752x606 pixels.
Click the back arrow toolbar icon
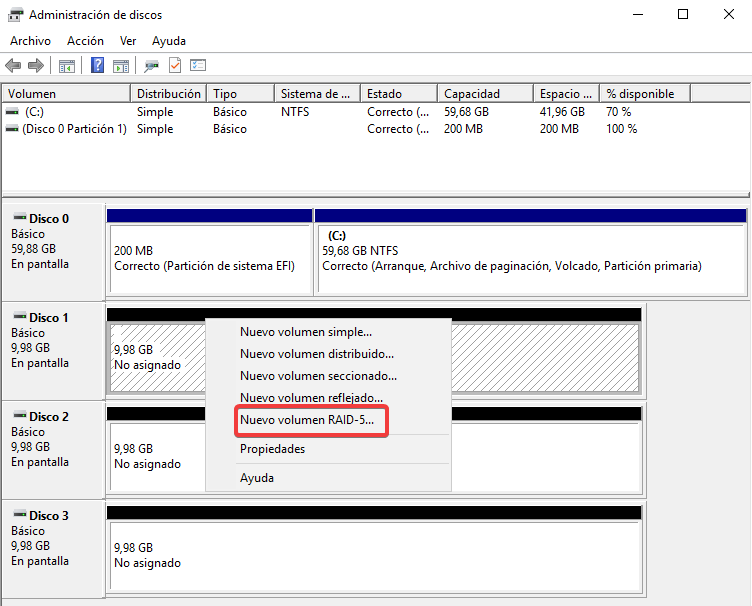(x=13, y=66)
